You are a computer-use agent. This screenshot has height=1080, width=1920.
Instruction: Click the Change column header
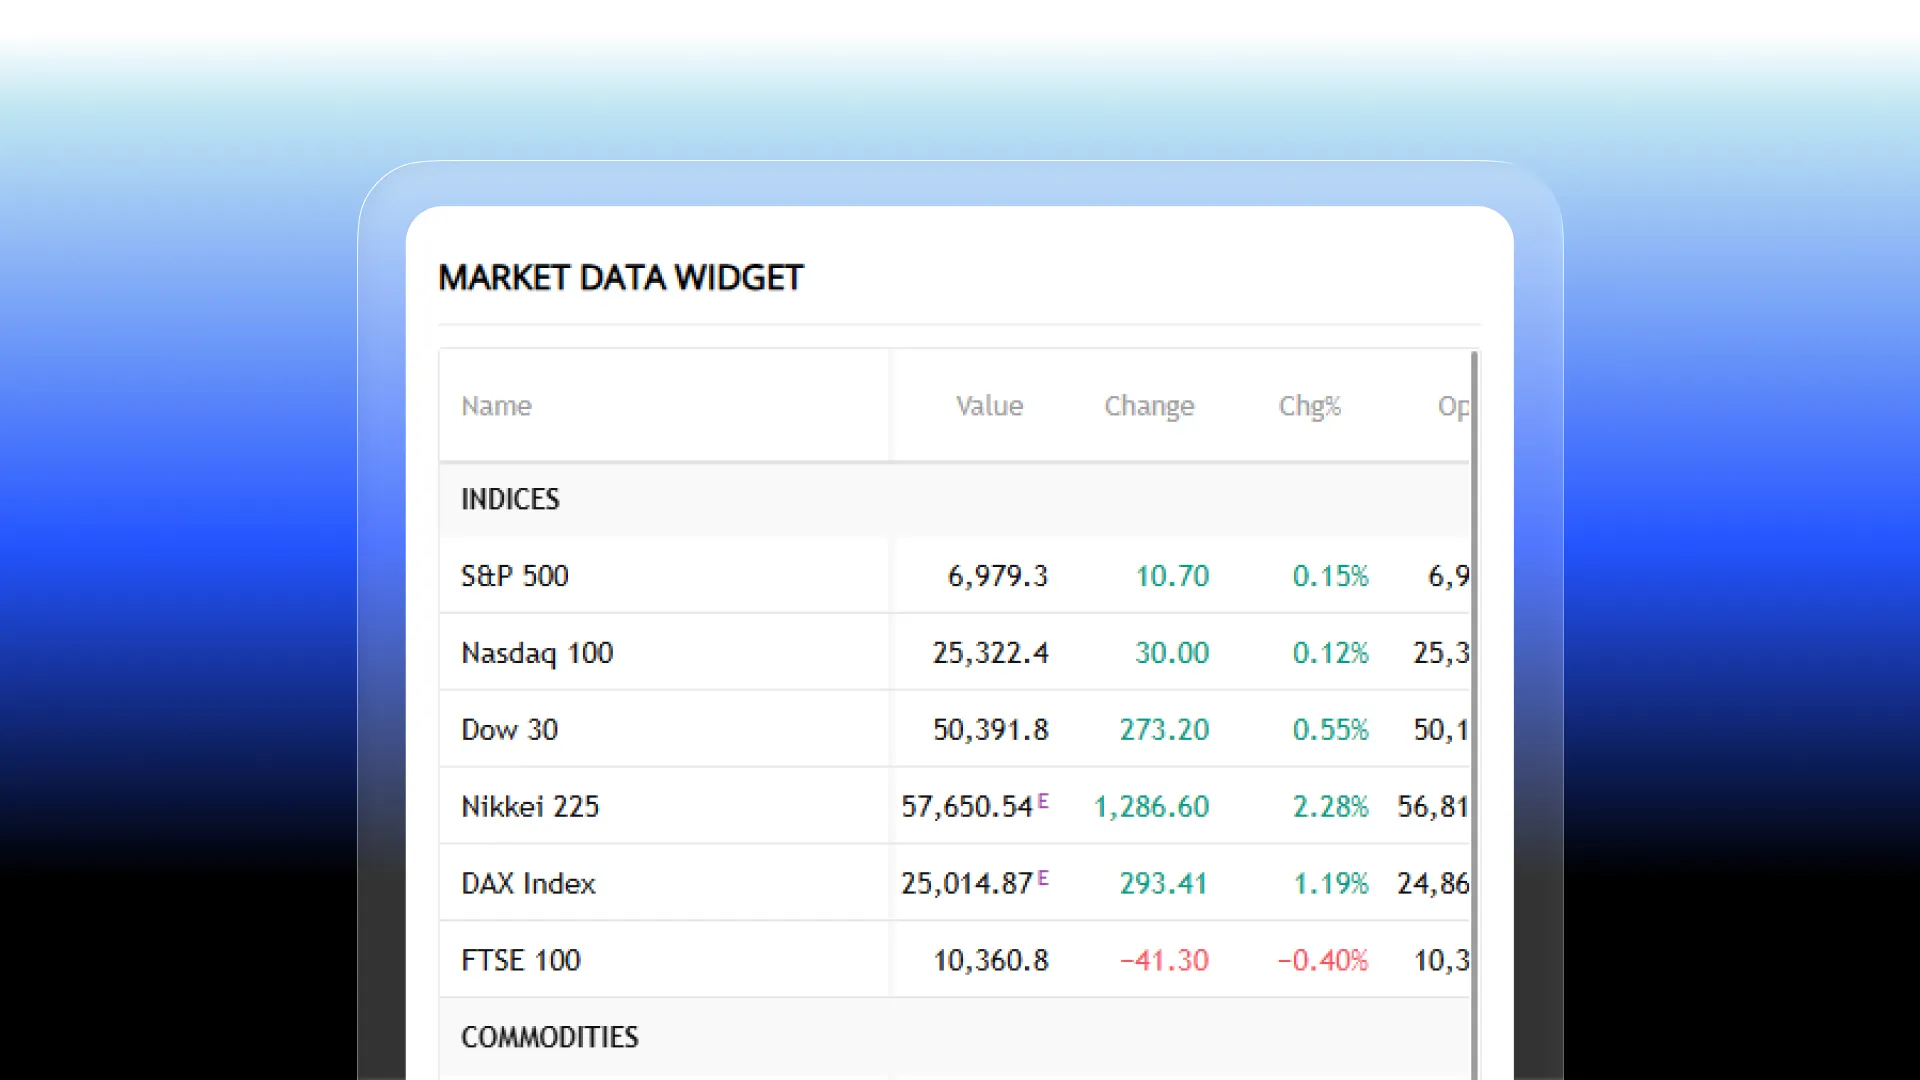click(x=1149, y=406)
